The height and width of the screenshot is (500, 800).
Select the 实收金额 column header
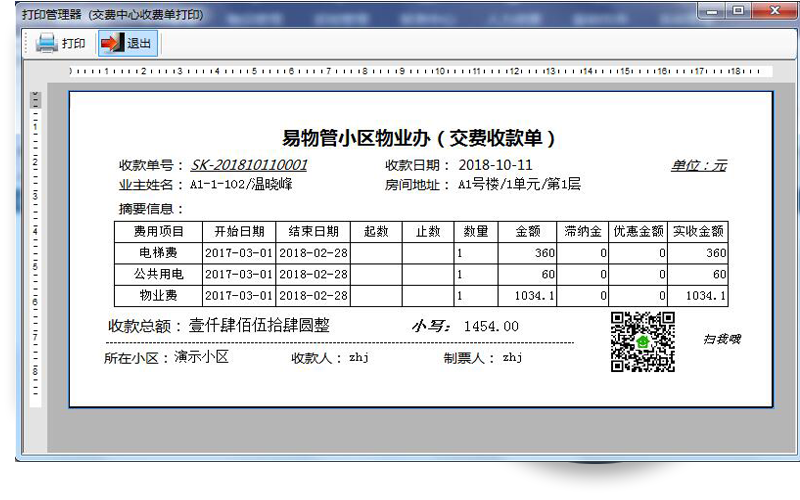tap(698, 231)
